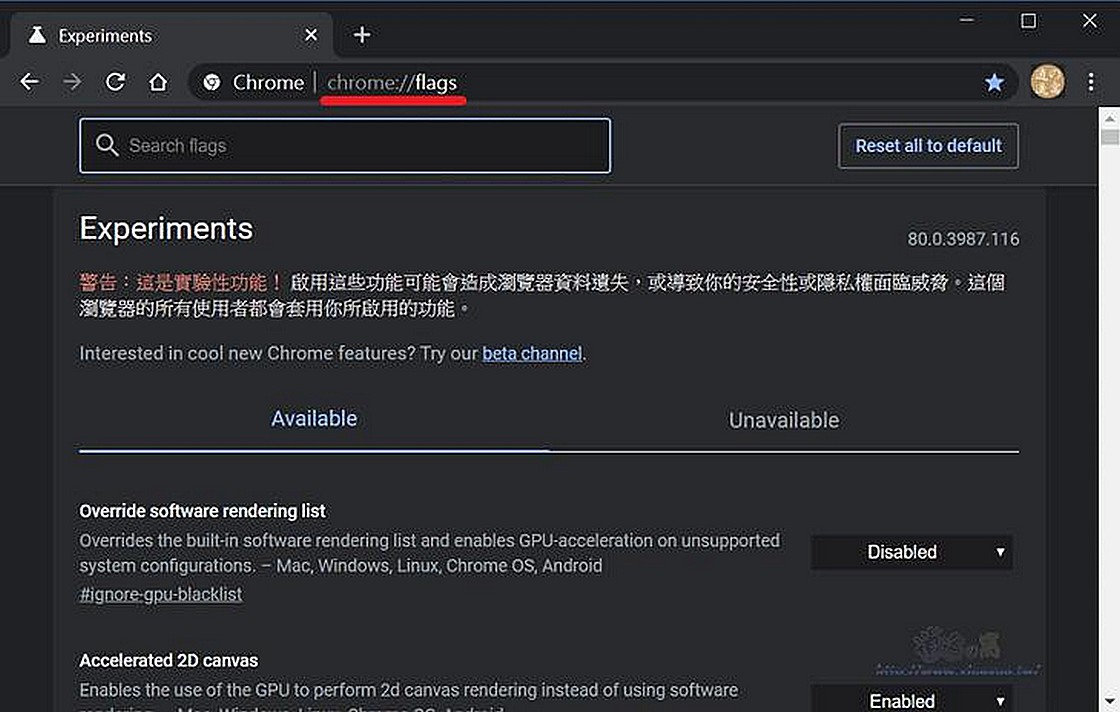Click Reset all to default button

[928, 146]
